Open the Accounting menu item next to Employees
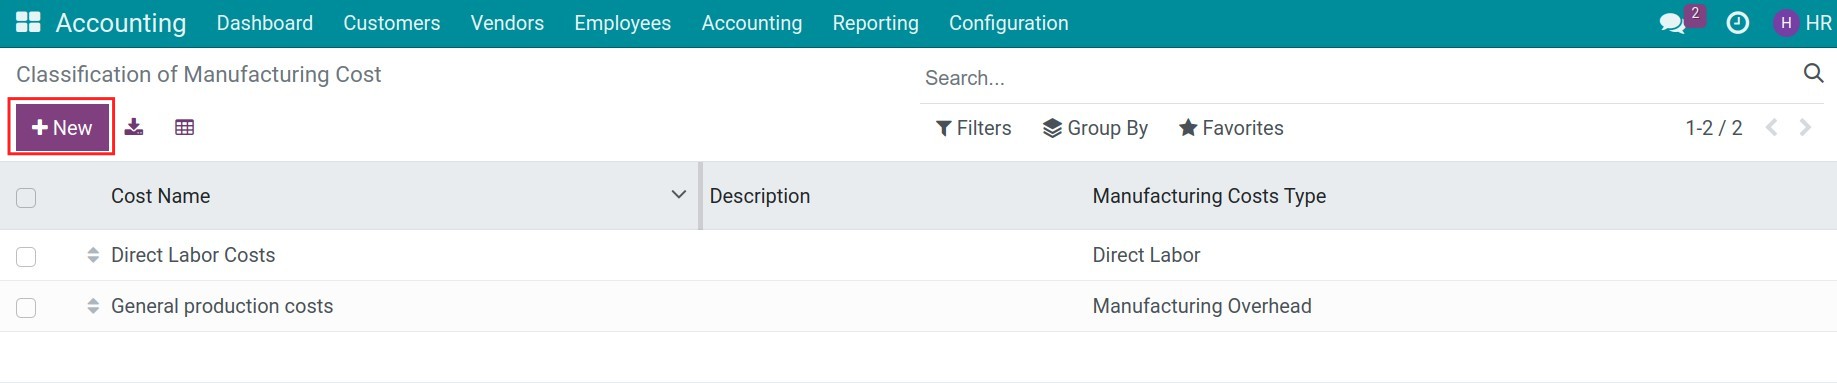Screen dimensions: 1837x383 coord(752,23)
